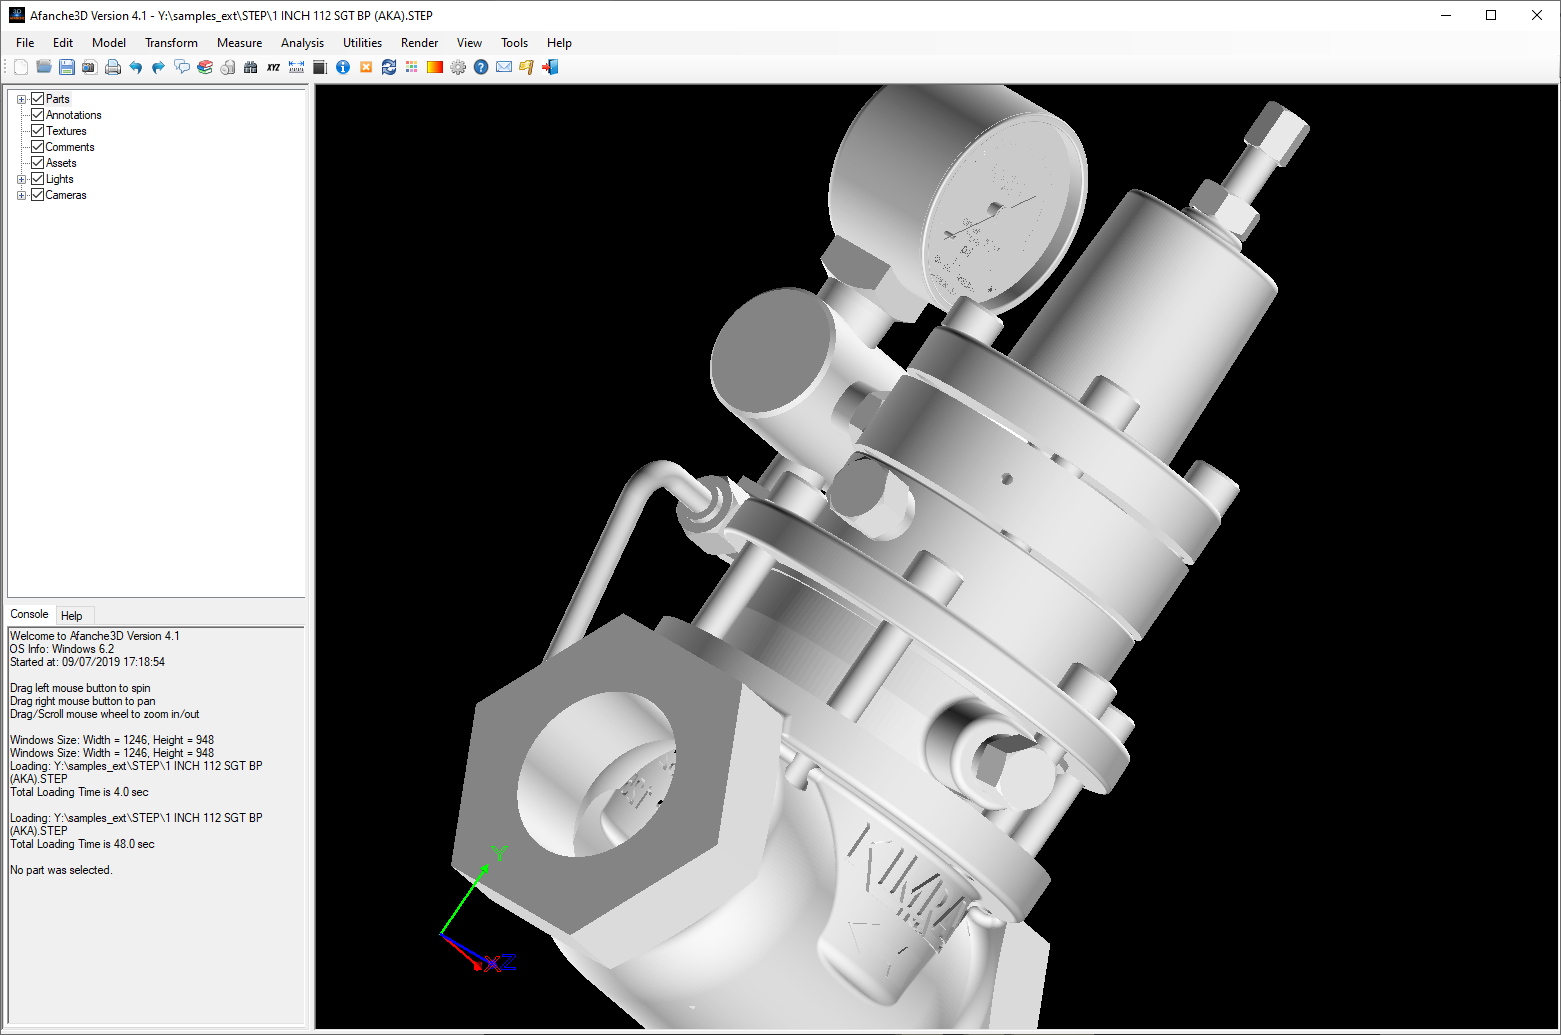The height and width of the screenshot is (1035, 1561).
Task: Expand the Lights tree node
Action: [22, 179]
